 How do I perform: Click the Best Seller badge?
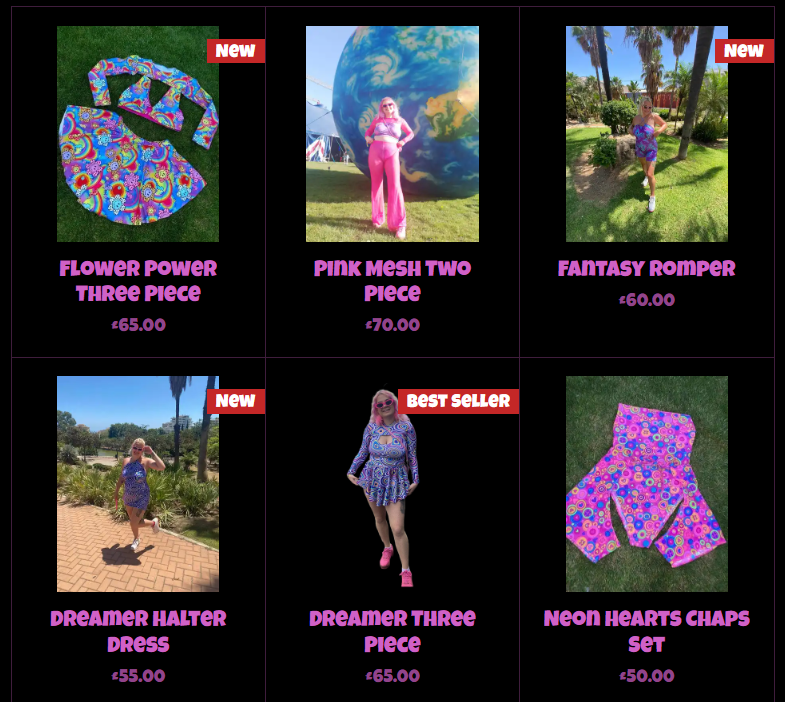click(x=458, y=401)
